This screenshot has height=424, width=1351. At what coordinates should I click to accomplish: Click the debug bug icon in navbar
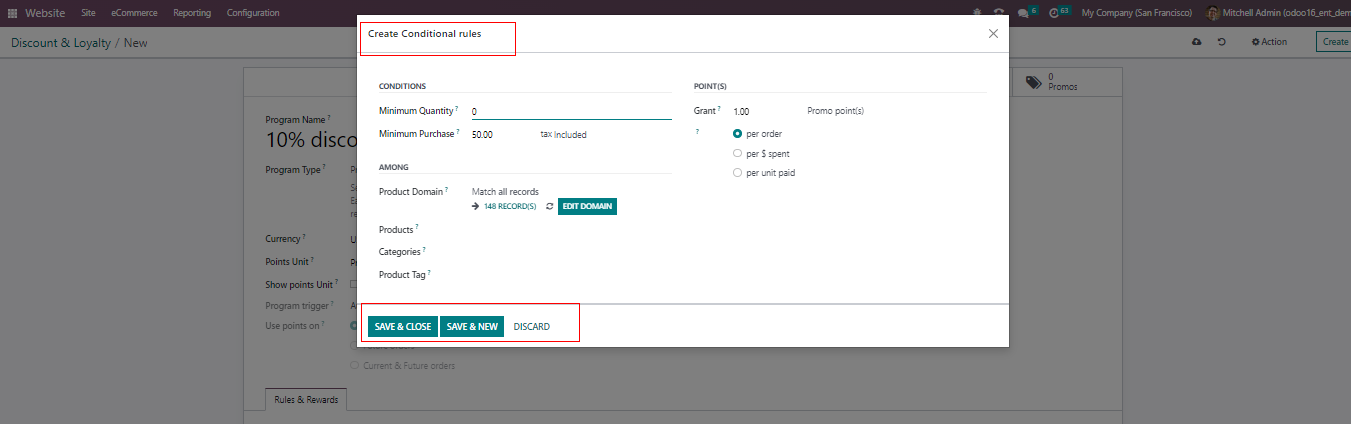[x=976, y=13]
